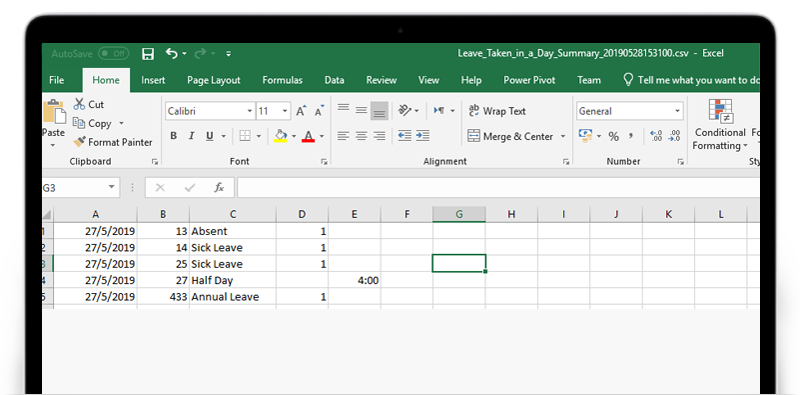Toggle Wrap Text
This screenshot has width=800, height=395.
pyautogui.click(x=497, y=111)
